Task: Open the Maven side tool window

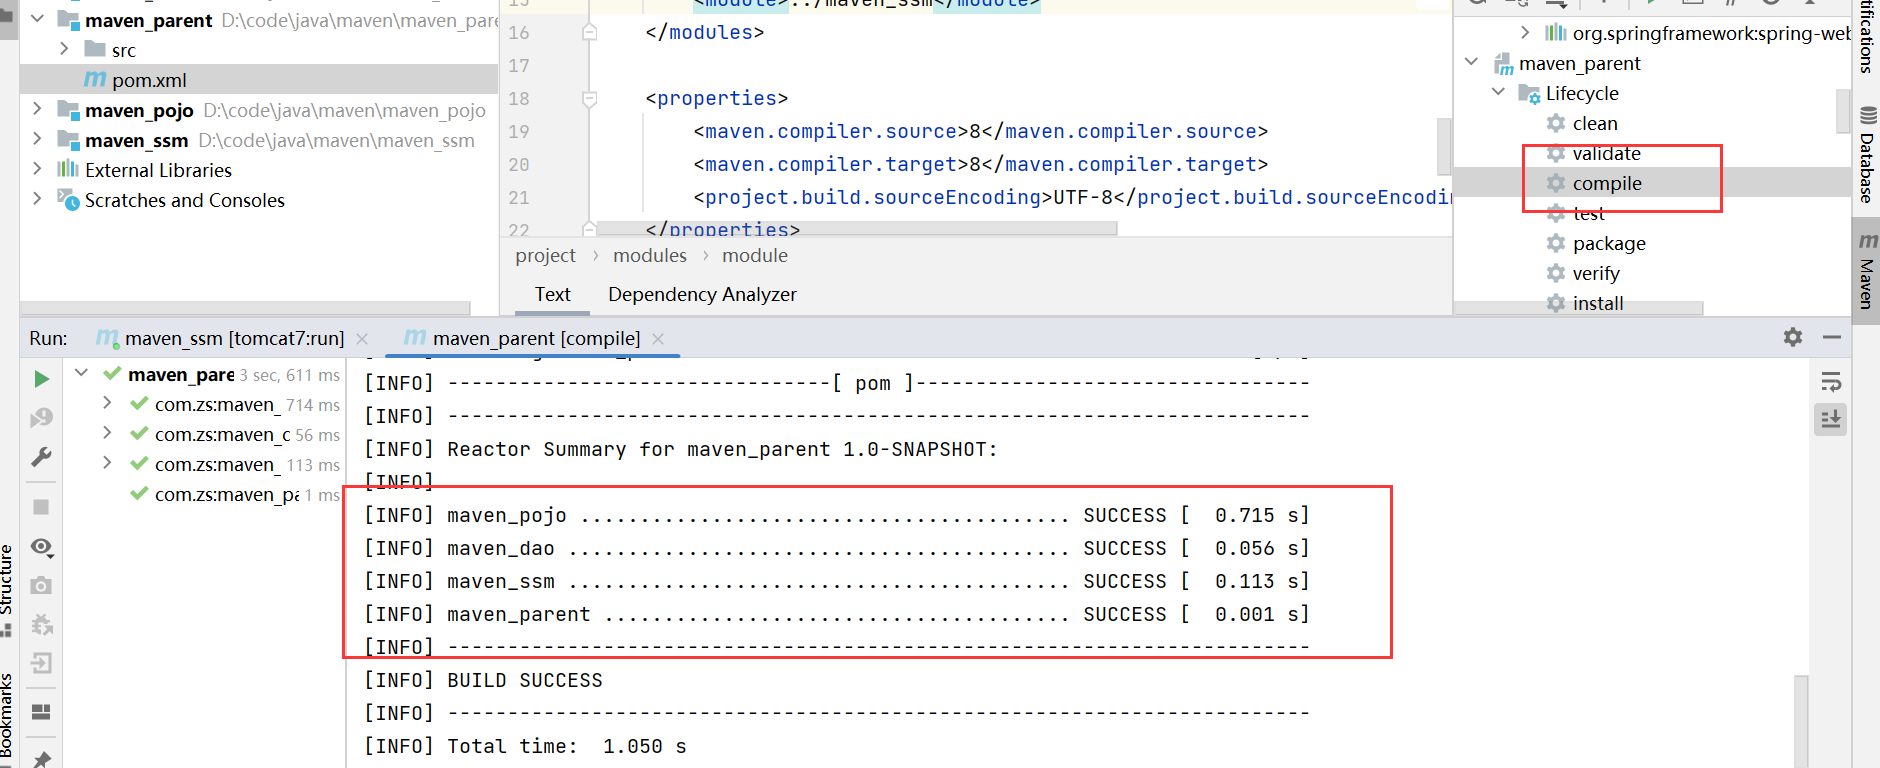Action: tap(1866, 270)
